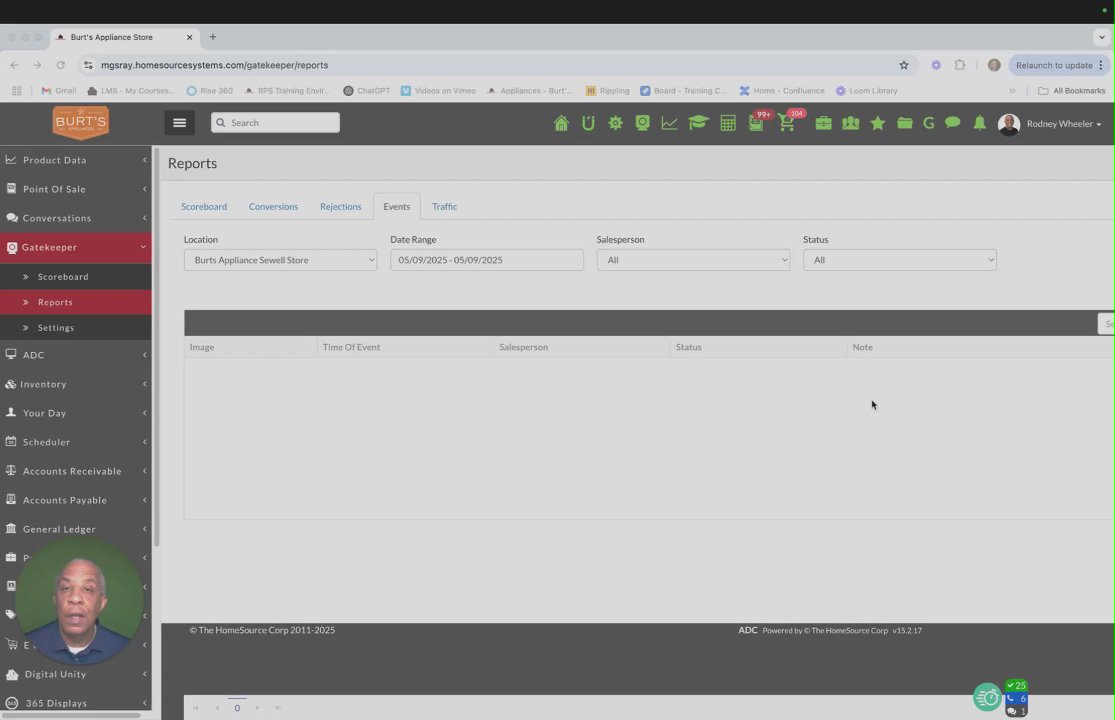Screen dimensions: 1115x720
Task: Bookmark page with the star icon
Action: (x=904, y=65)
